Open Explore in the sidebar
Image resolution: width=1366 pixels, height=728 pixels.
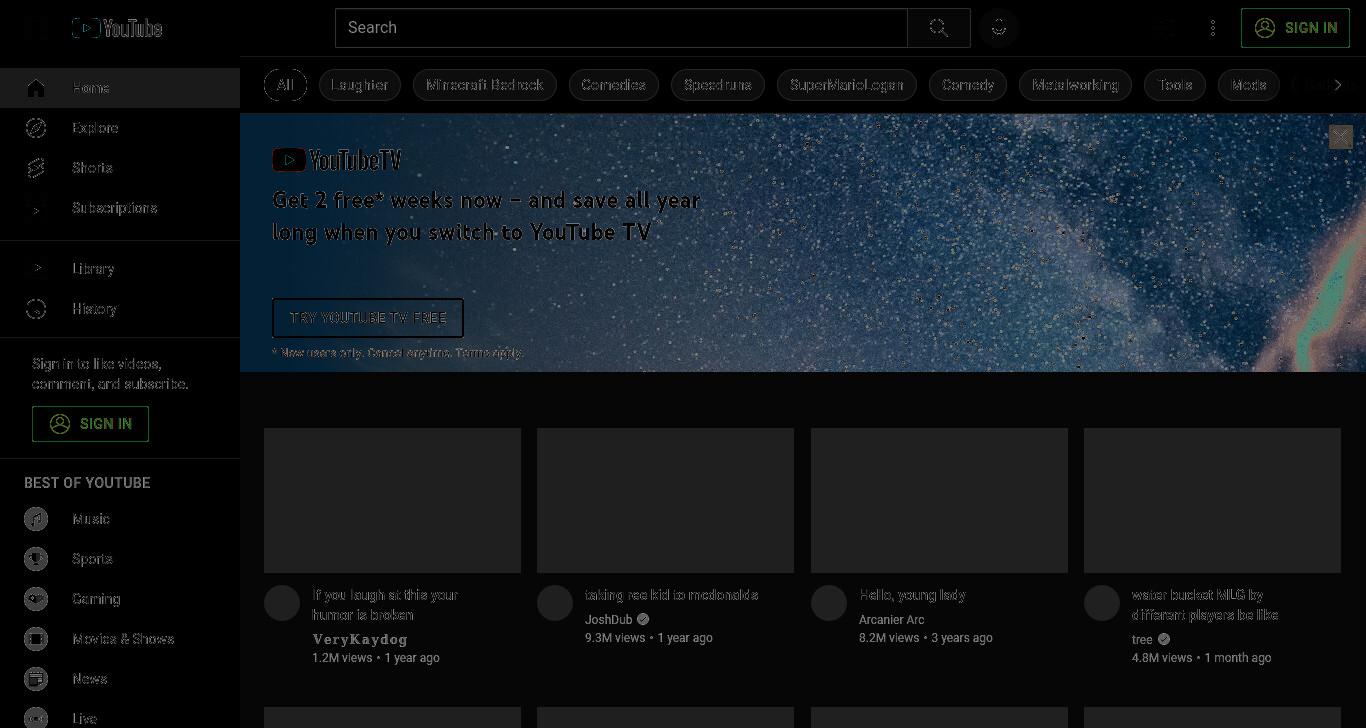pos(120,128)
